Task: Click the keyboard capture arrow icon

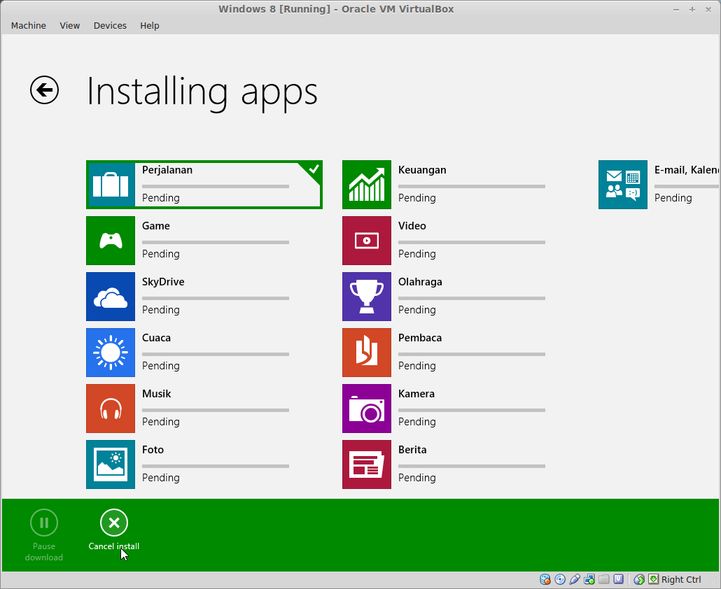Action: (x=653, y=578)
